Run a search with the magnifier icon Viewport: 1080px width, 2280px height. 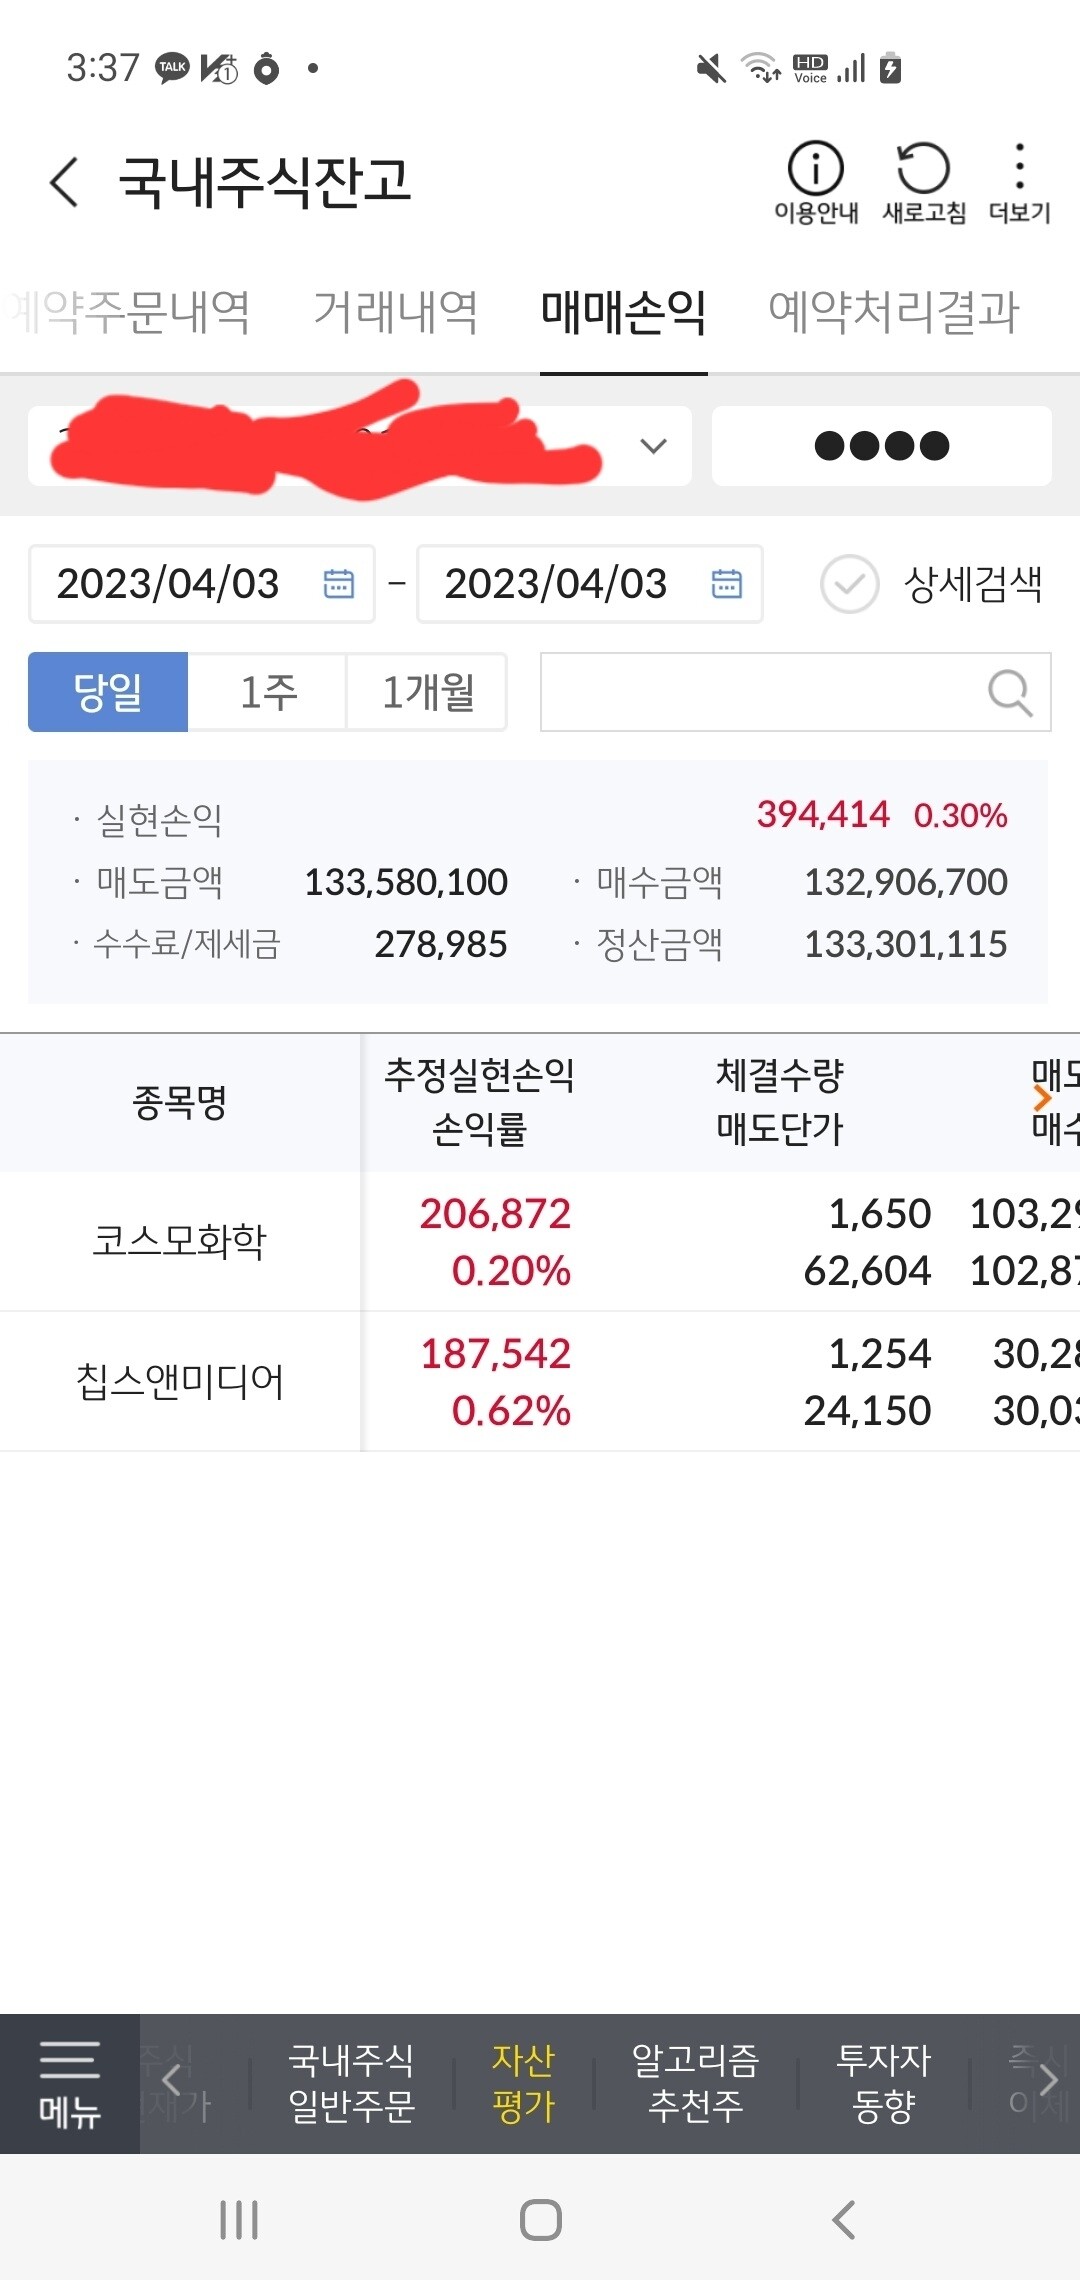pyautogui.click(x=1011, y=692)
